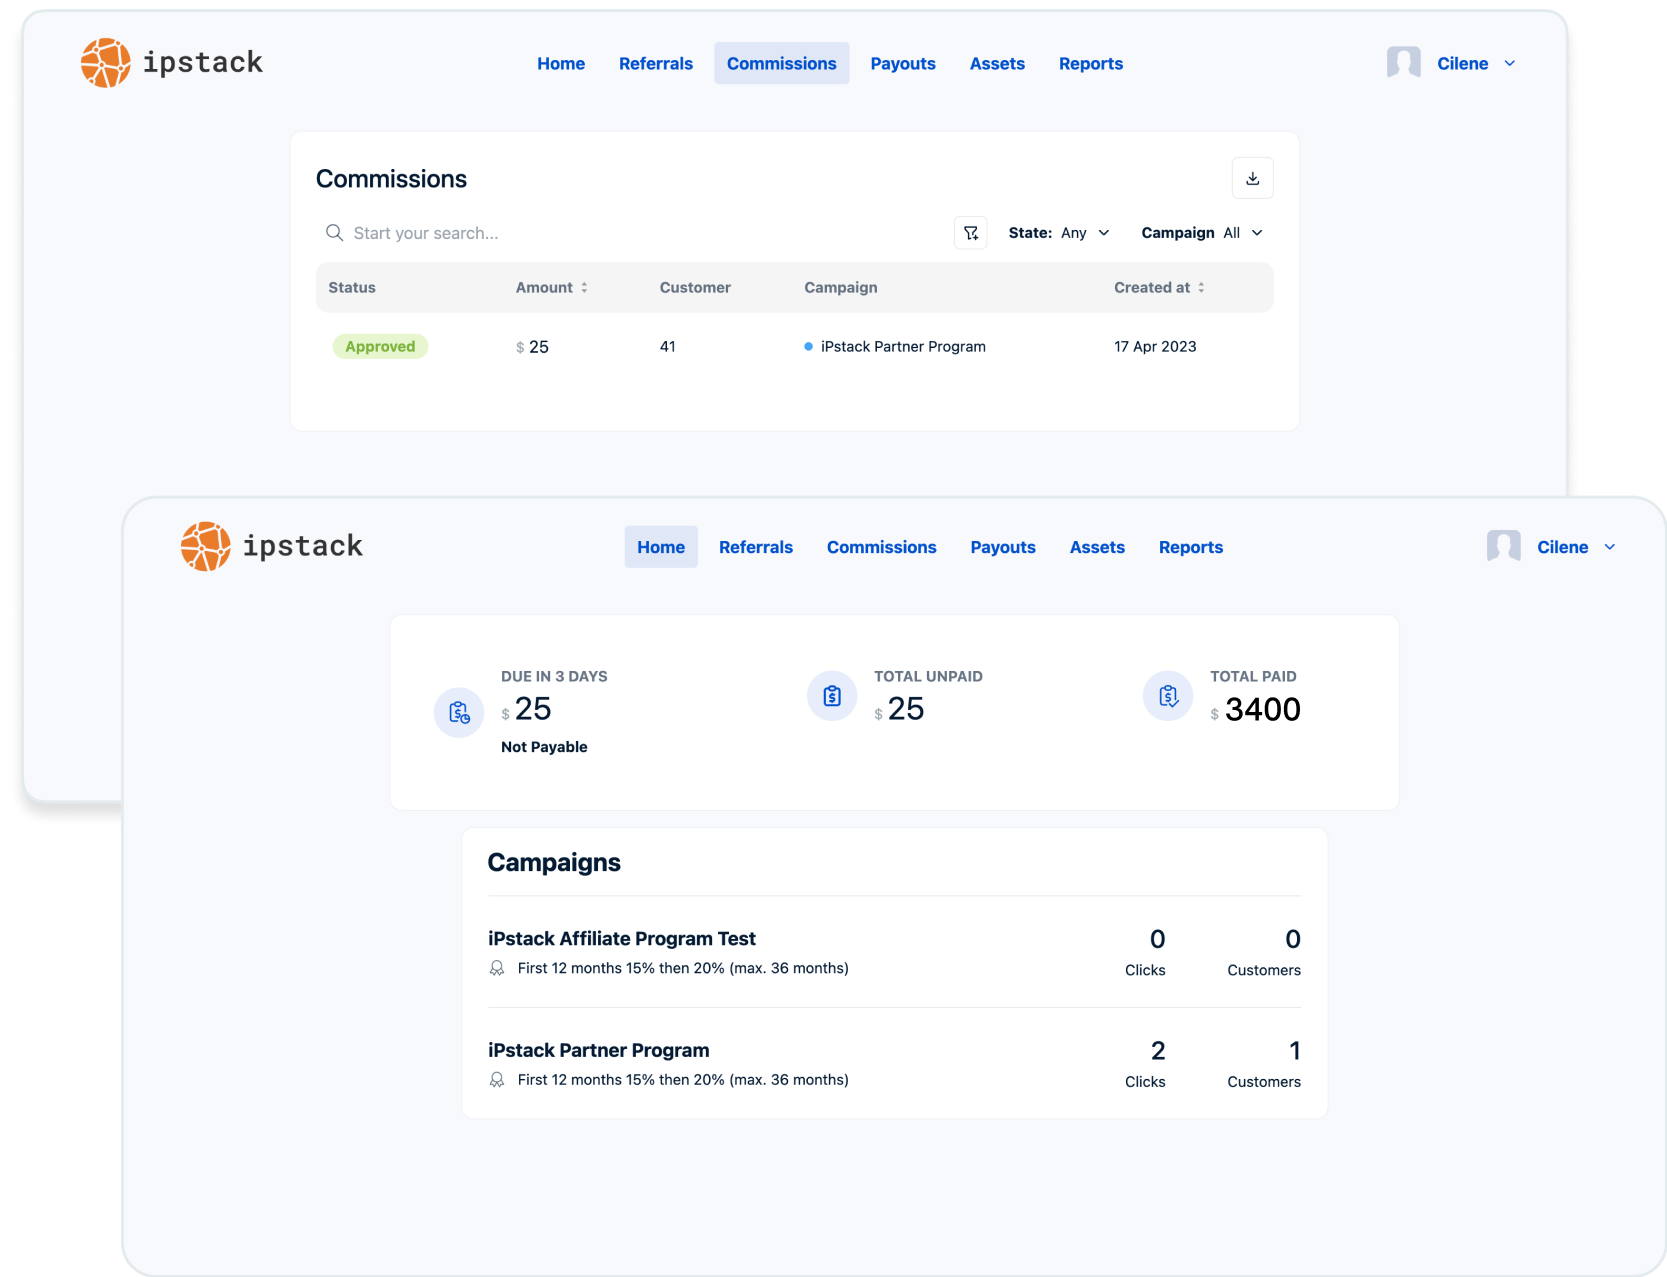The height and width of the screenshot is (1277, 1667).
Task: Go to Payouts in the front window
Action: [1003, 547]
